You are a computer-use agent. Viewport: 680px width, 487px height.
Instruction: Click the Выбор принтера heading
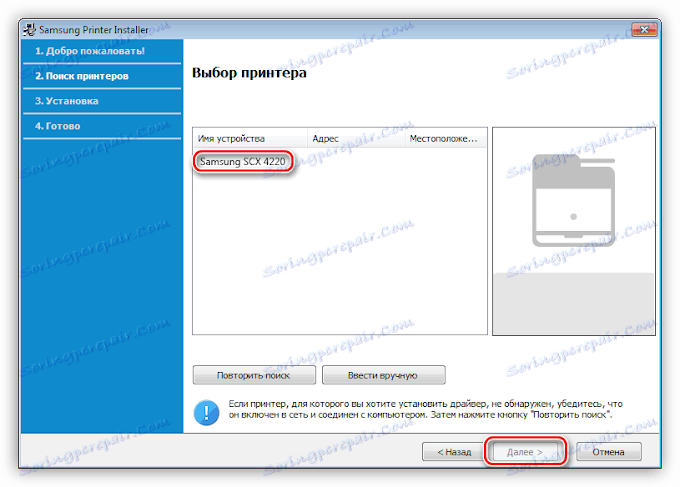(x=249, y=73)
